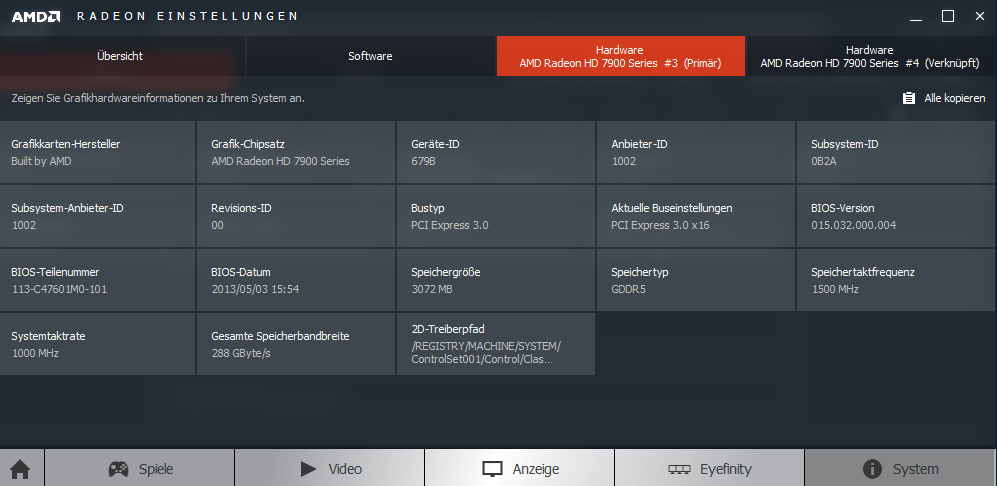The height and width of the screenshot is (486, 997).
Task: Click the Radeon Einstellungen title text
Action: click(x=187, y=17)
